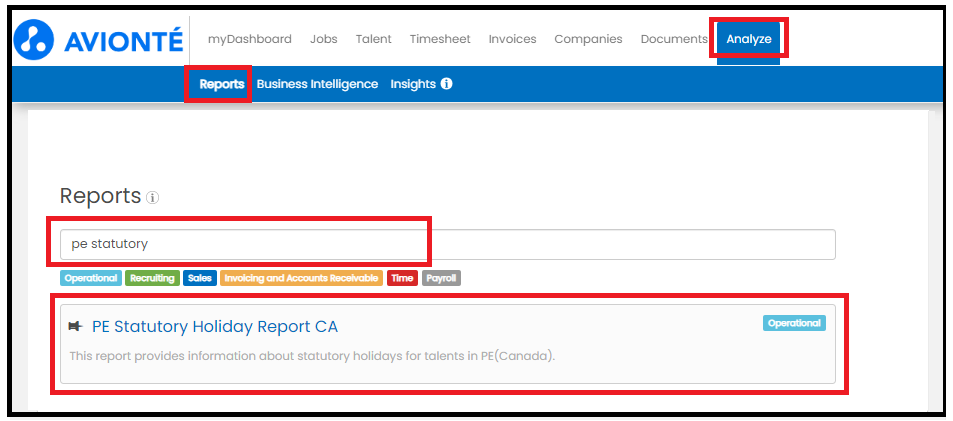The width and height of the screenshot is (953, 421).
Task: Navigate to Invoices
Action: coord(512,39)
